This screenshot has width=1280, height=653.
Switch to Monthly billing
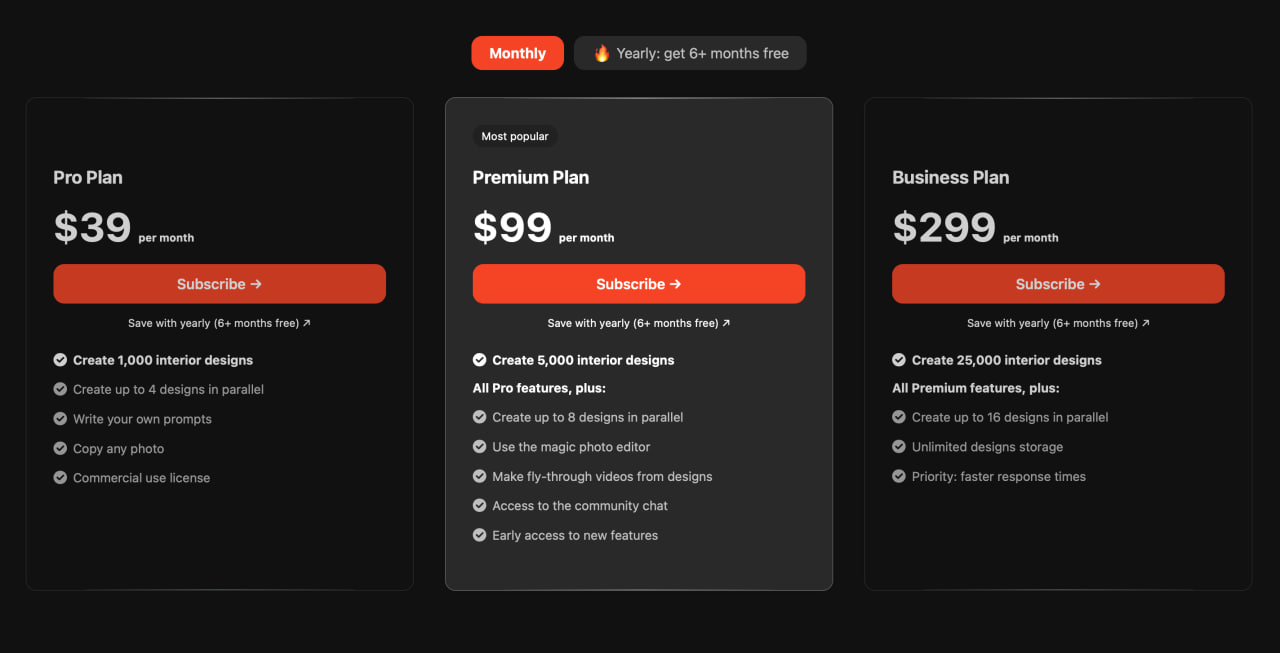pos(518,53)
